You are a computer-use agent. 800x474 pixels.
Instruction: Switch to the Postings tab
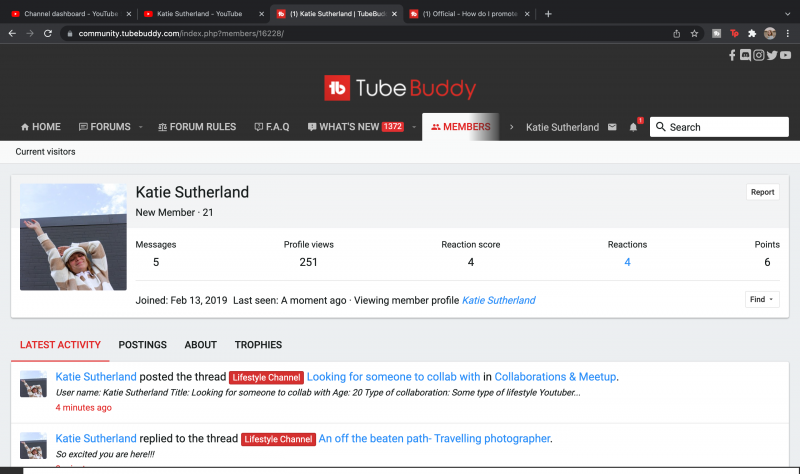[142, 345]
